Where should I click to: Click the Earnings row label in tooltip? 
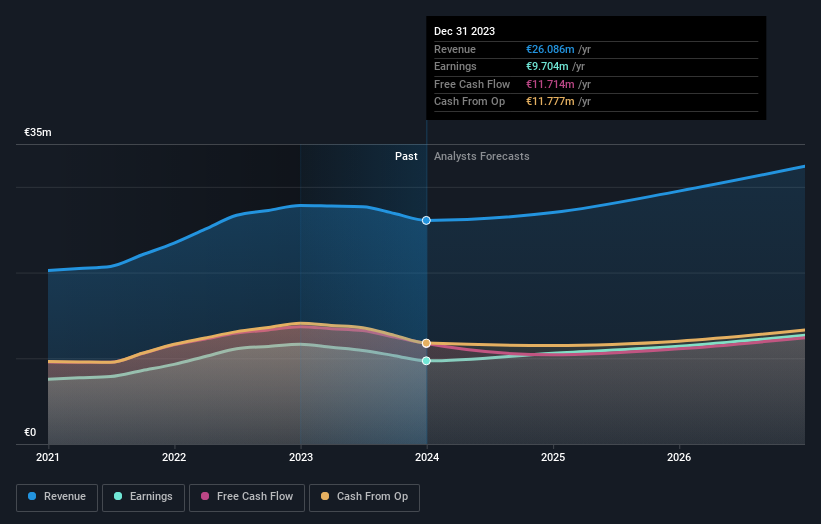click(455, 66)
